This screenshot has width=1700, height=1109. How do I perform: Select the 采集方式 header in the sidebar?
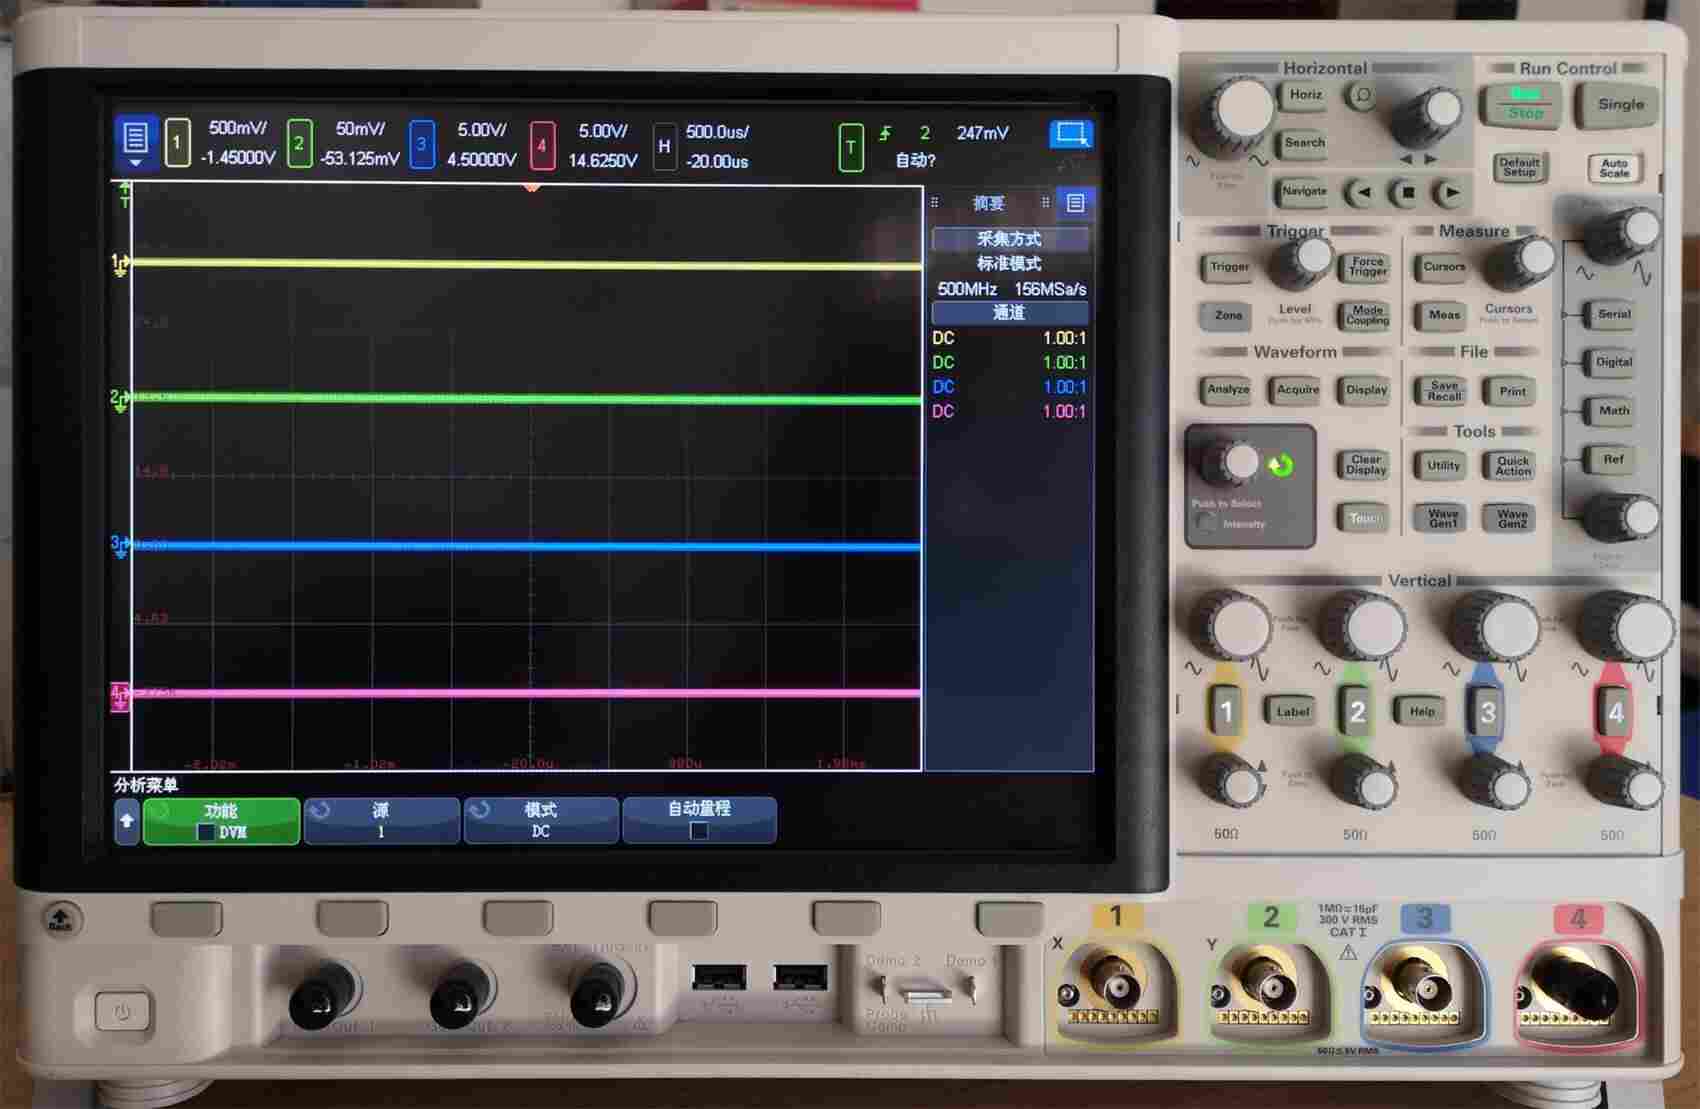(x=1009, y=239)
